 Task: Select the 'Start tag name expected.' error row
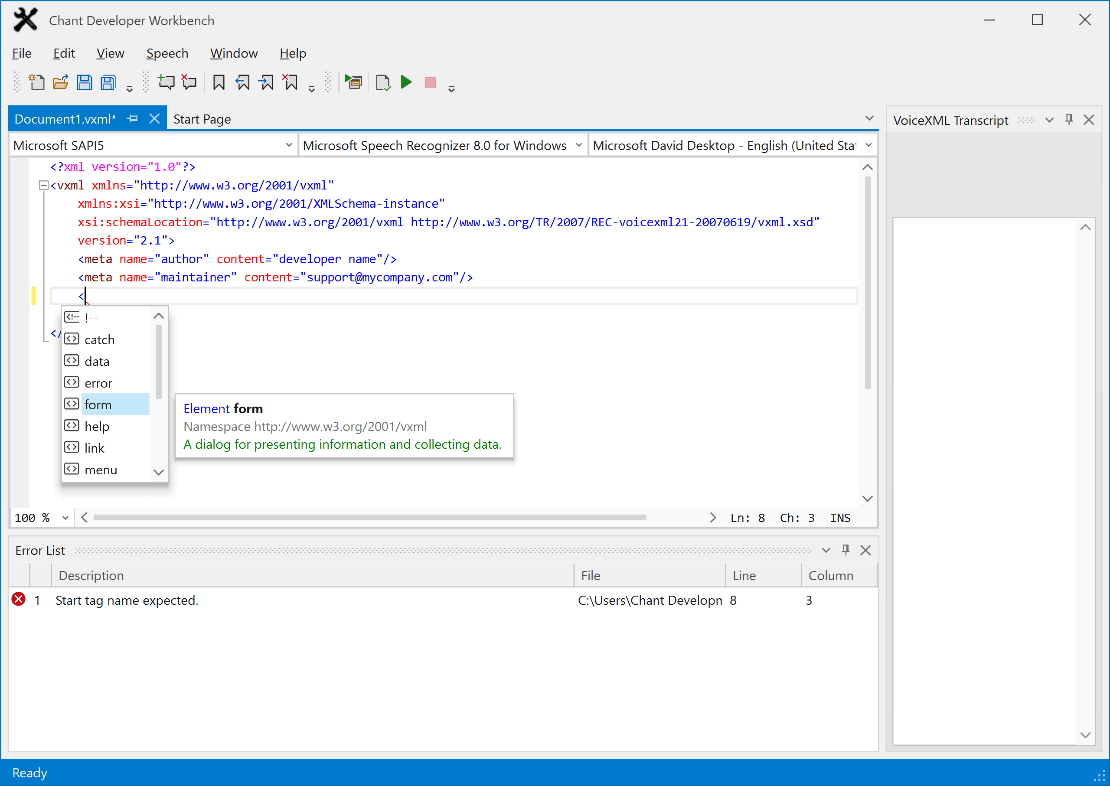pos(443,600)
